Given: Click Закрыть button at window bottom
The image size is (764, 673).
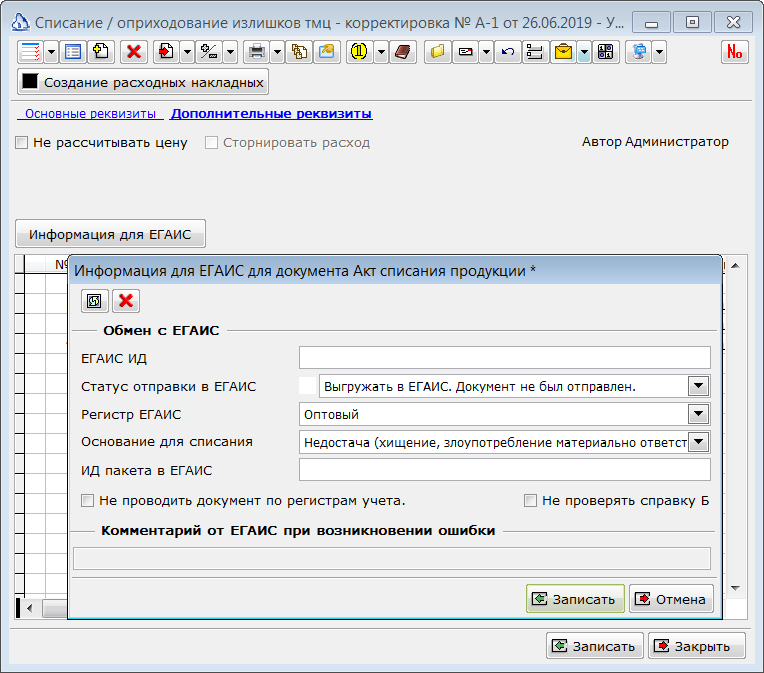Looking at the screenshot, I should [697, 646].
